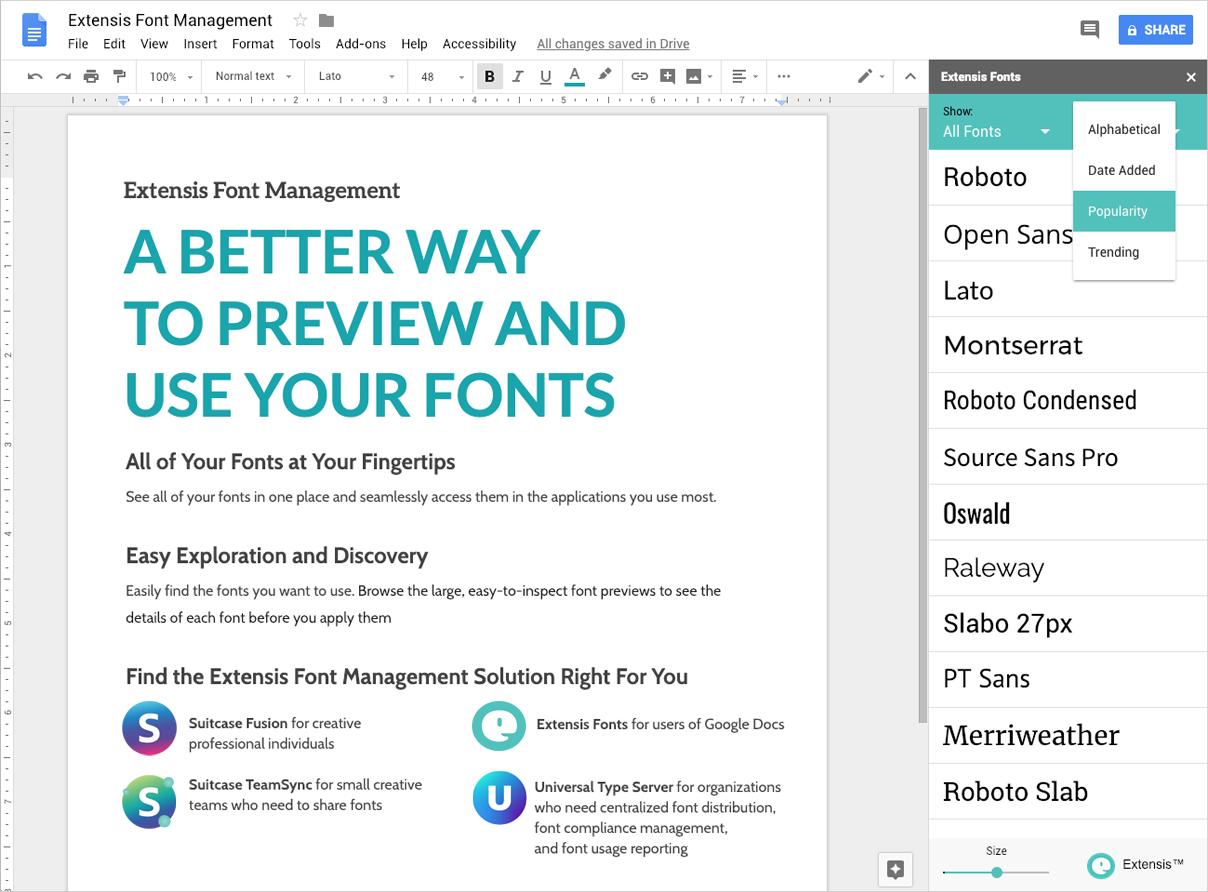
Task: Toggle italic formatting
Action: [517, 76]
